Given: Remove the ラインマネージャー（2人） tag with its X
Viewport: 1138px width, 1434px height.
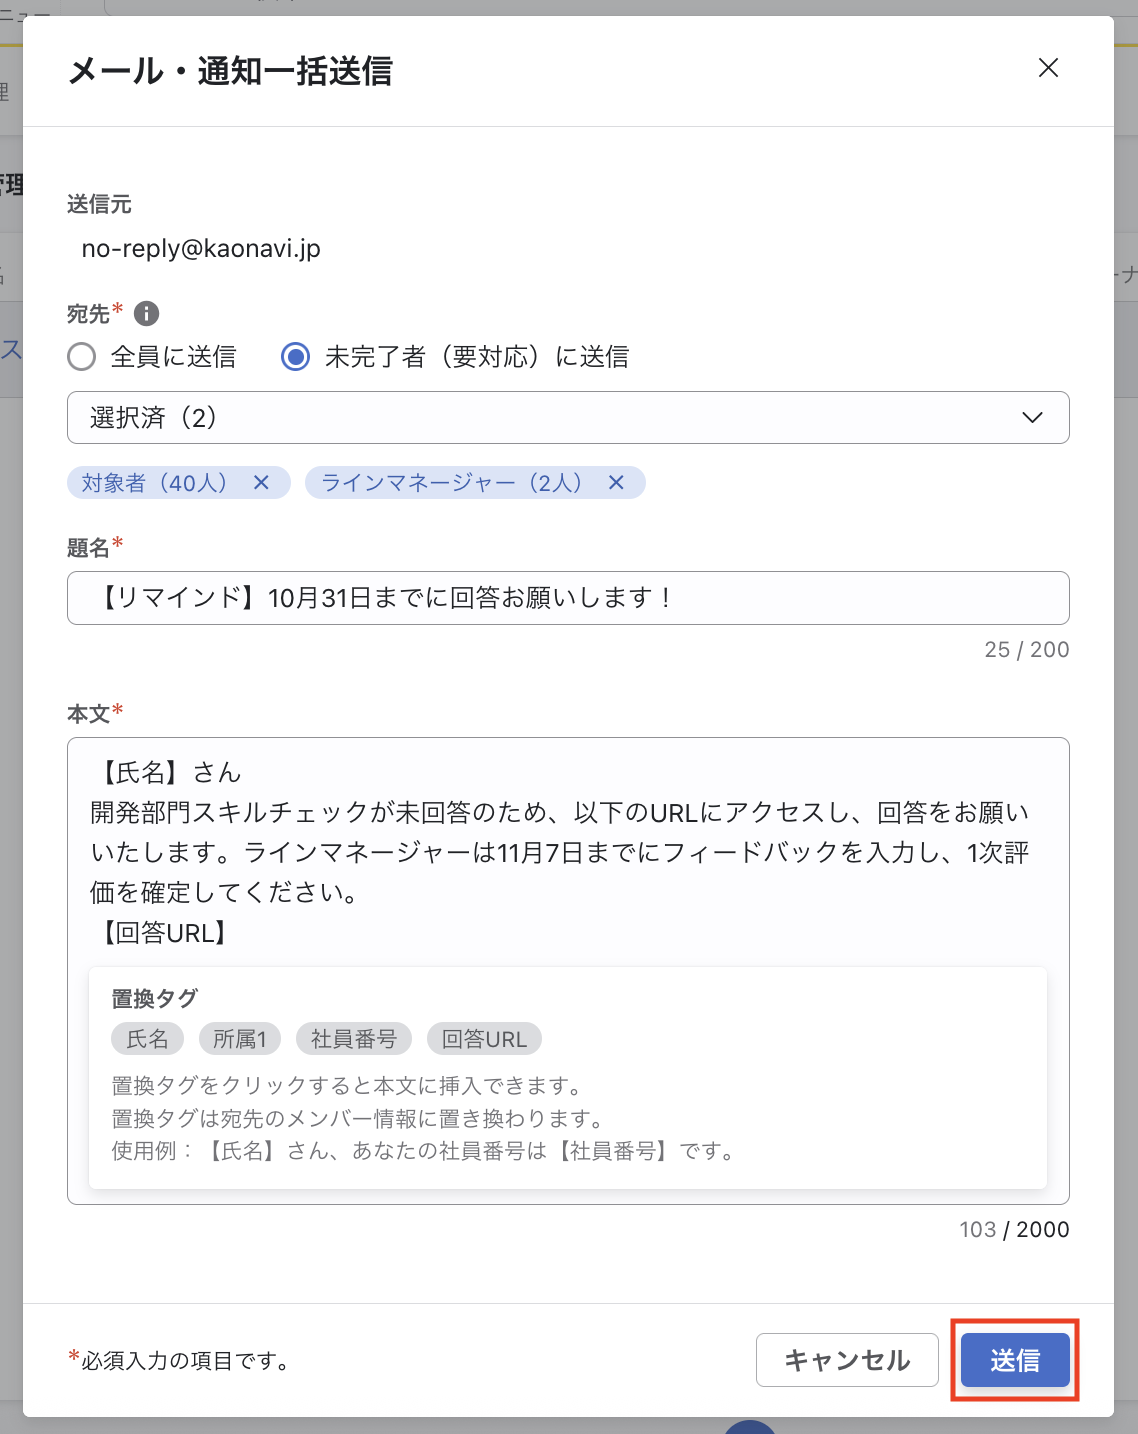Looking at the screenshot, I should coord(617,482).
